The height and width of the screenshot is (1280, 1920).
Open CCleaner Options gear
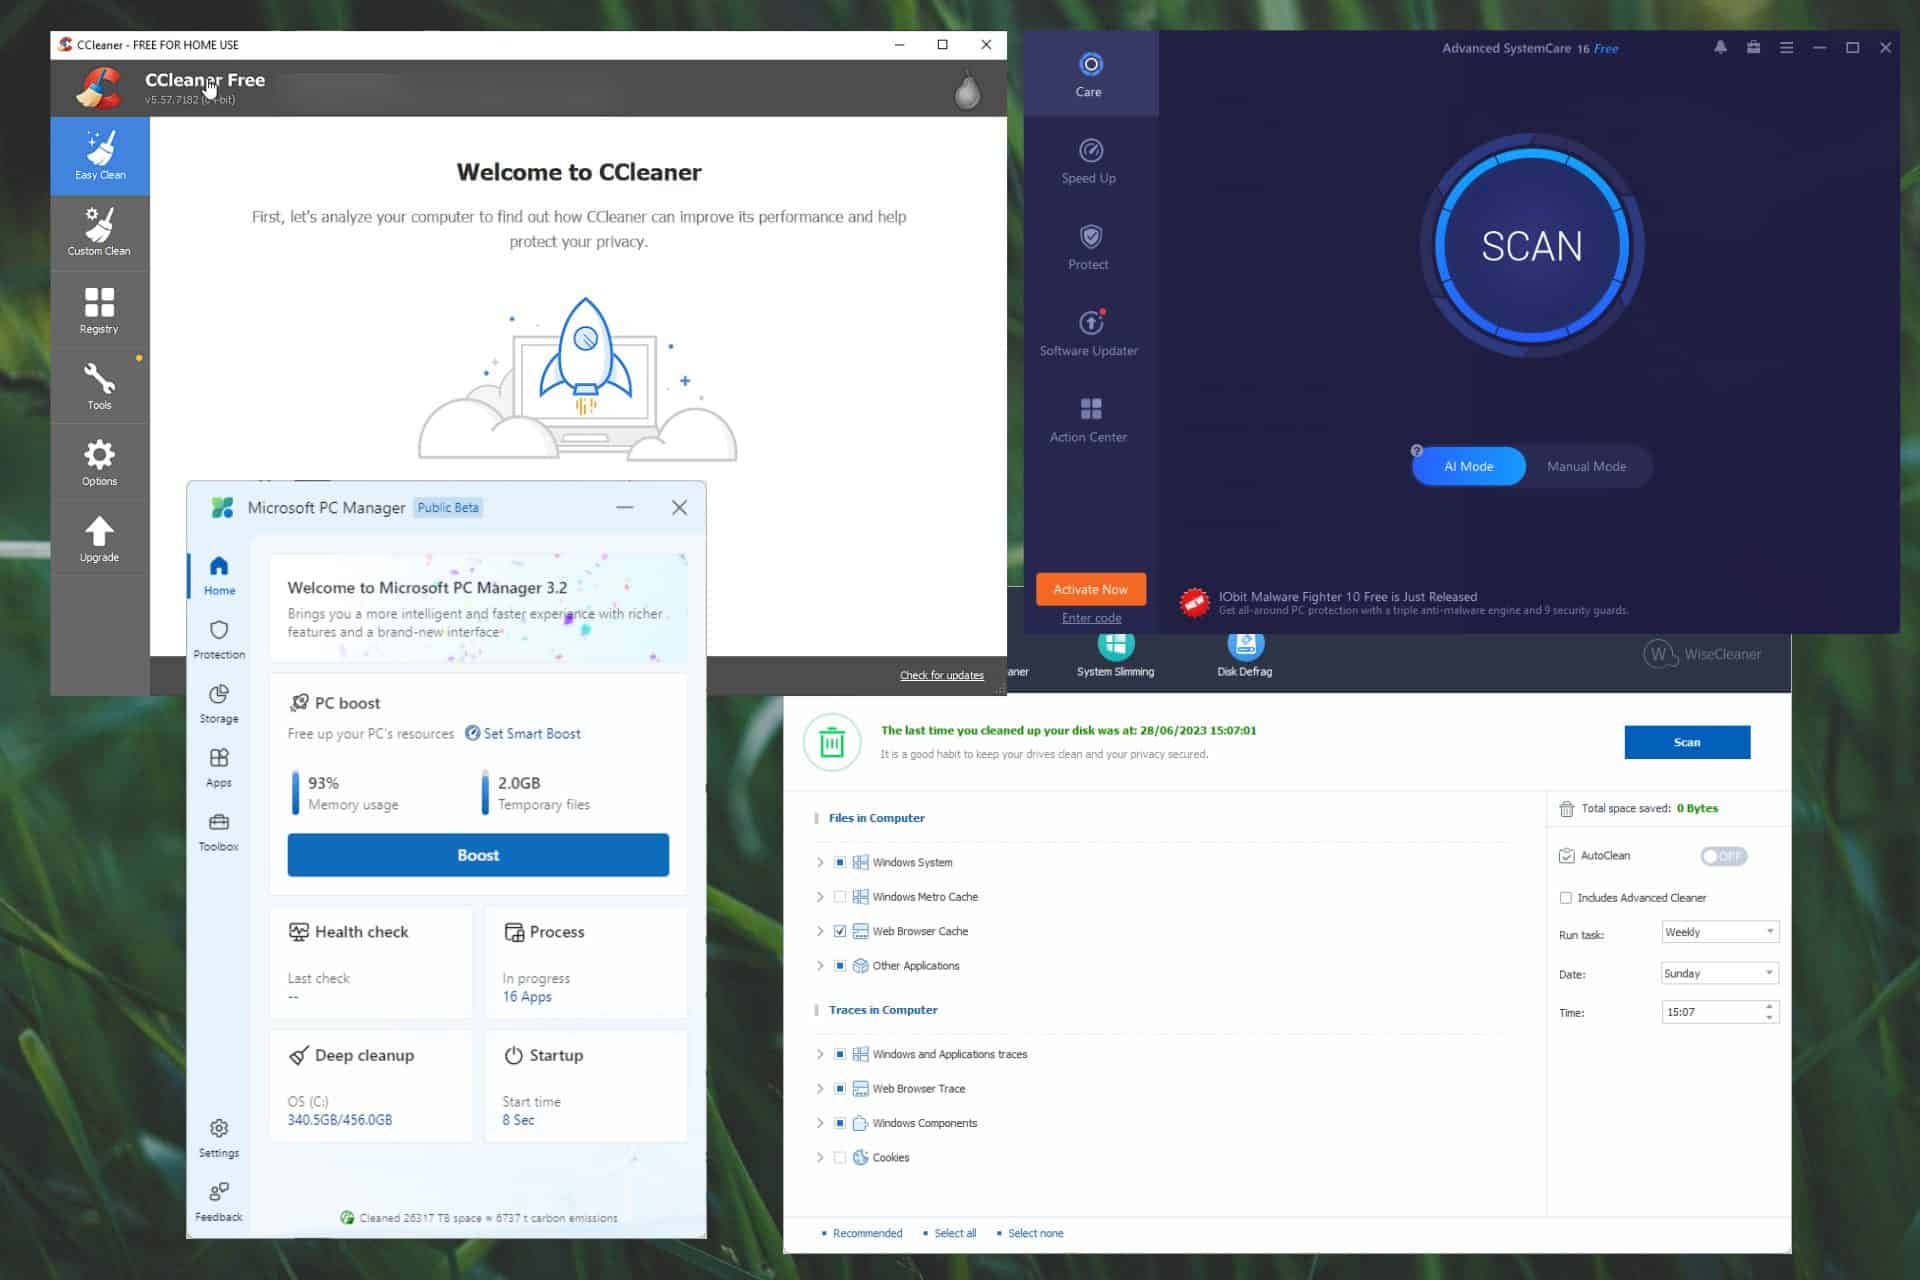tap(100, 462)
